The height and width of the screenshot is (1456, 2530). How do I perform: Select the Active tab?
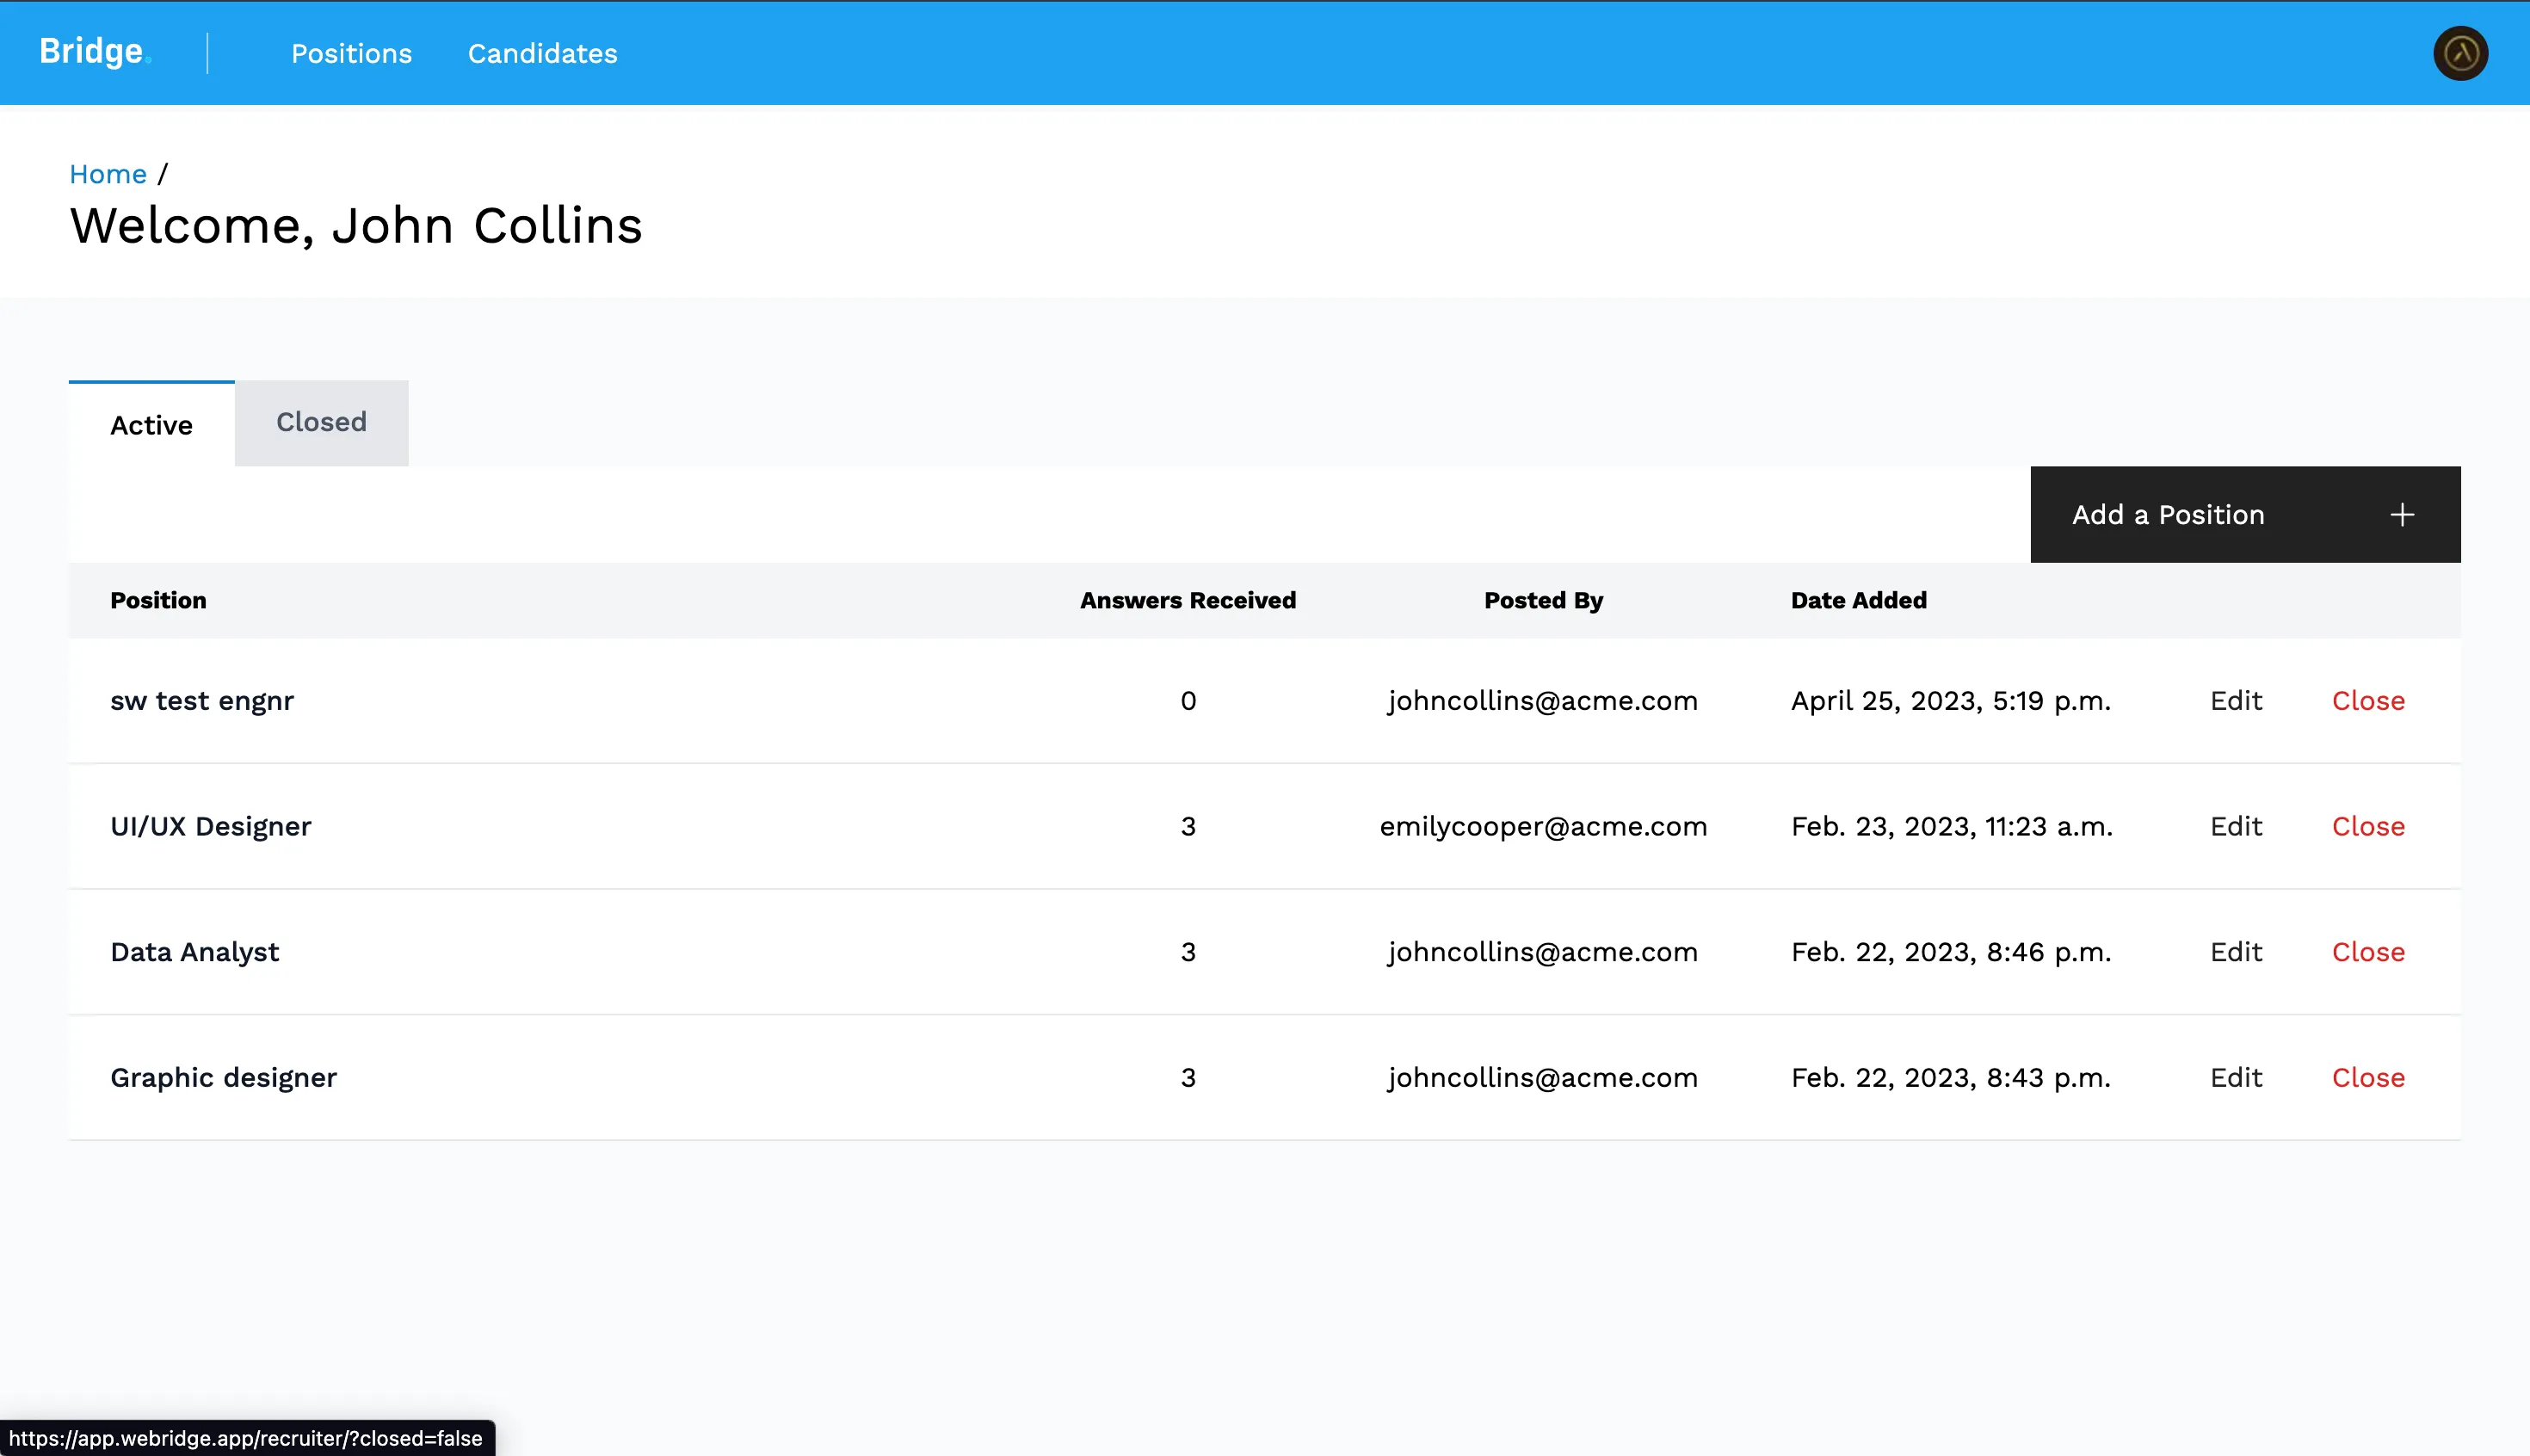[151, 425]
